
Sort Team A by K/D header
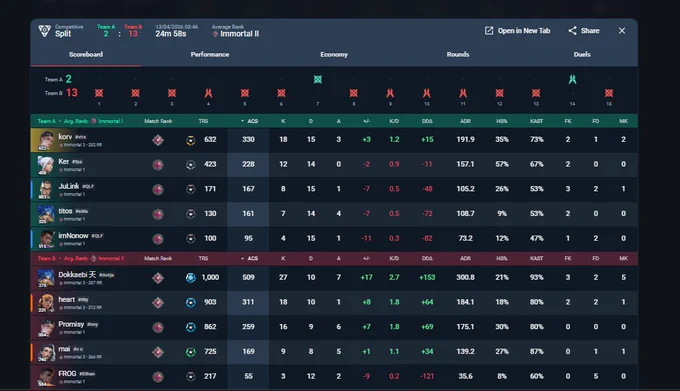pyautogui.click(x=394, y=121)
